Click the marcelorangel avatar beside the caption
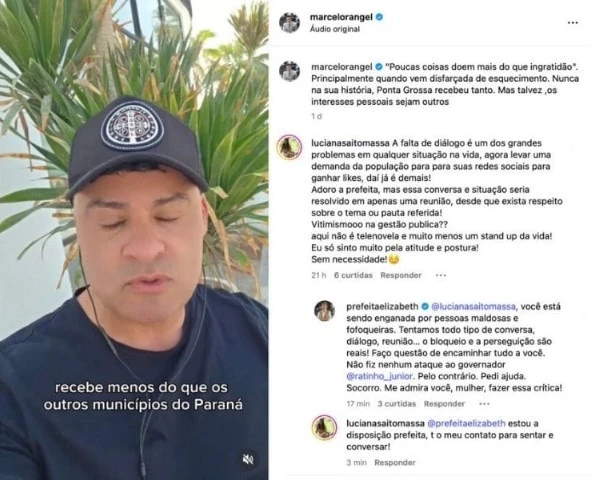Screen dimensions: 611x480 289,71
